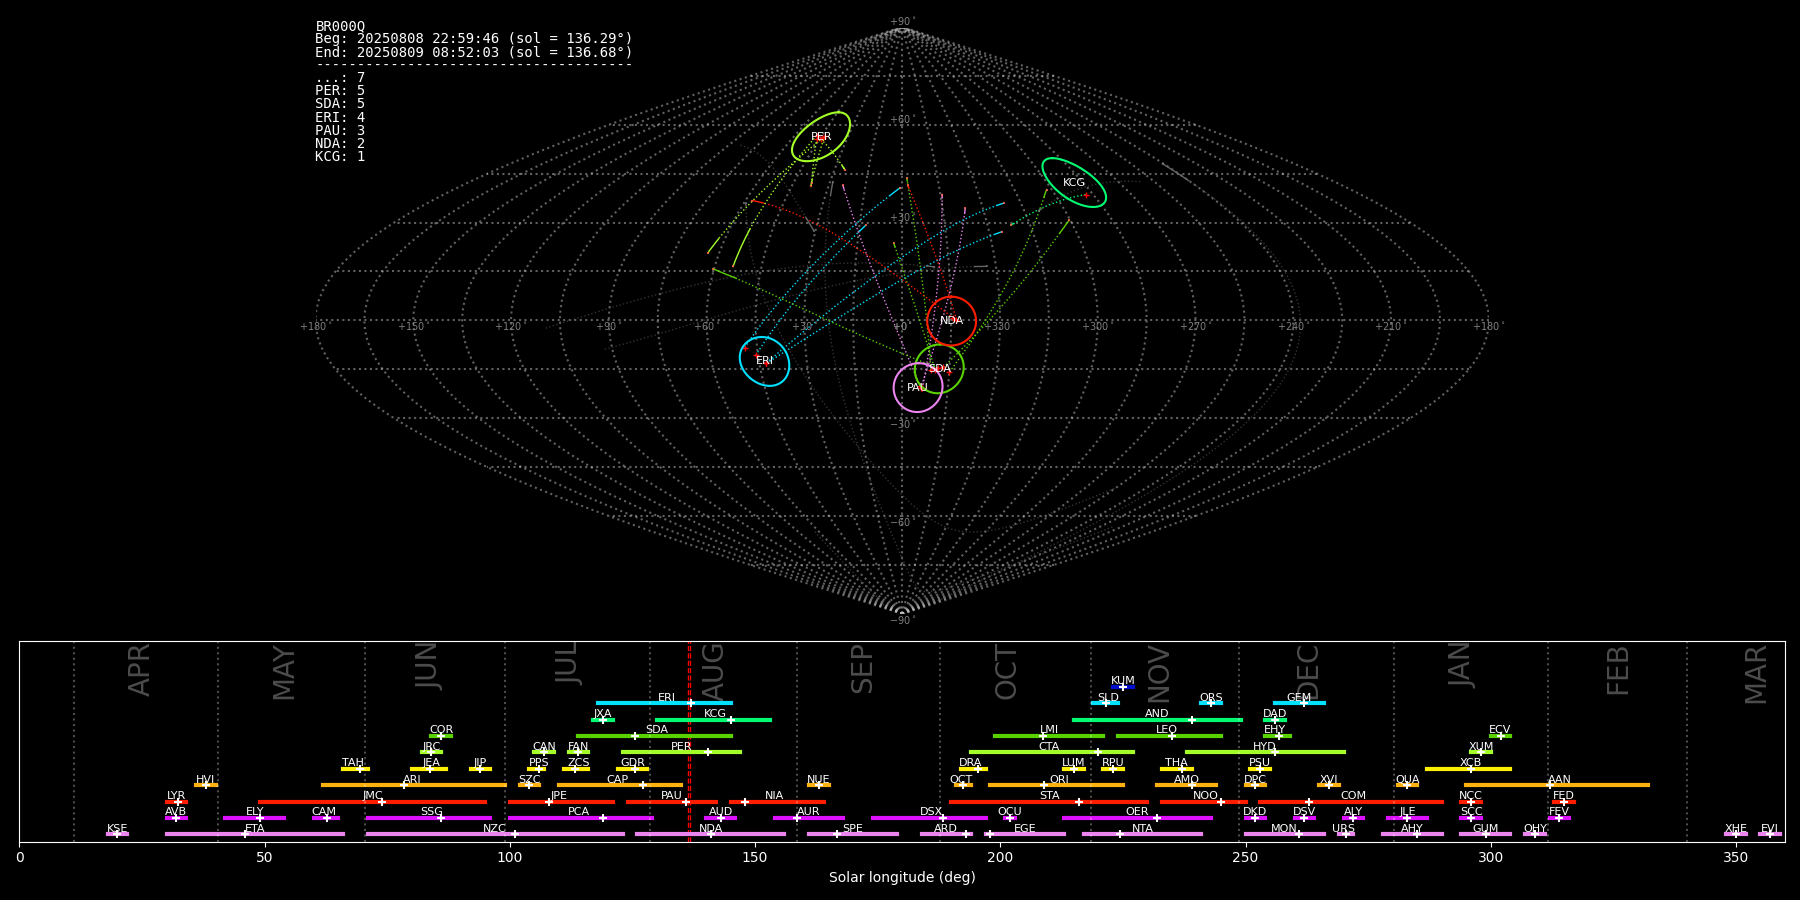
Task: Click the pink NTA bar in timeline
Action: (1142, 834)
